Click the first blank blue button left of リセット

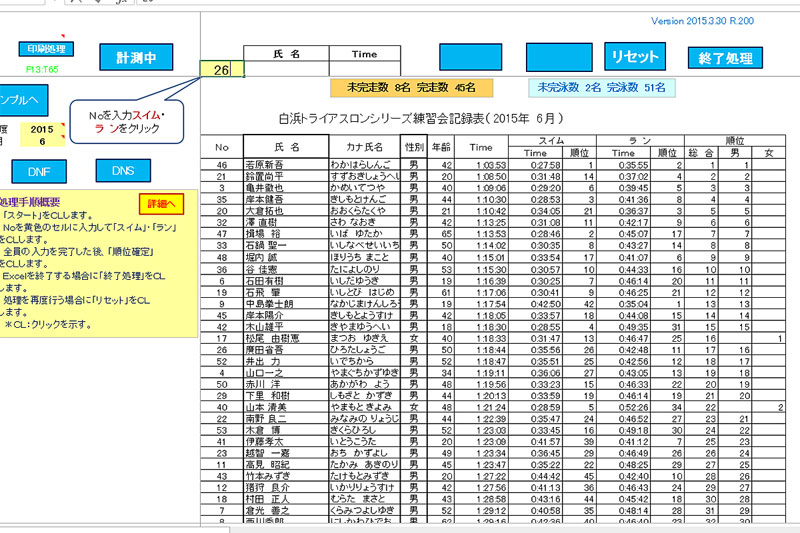coord(470,56)
